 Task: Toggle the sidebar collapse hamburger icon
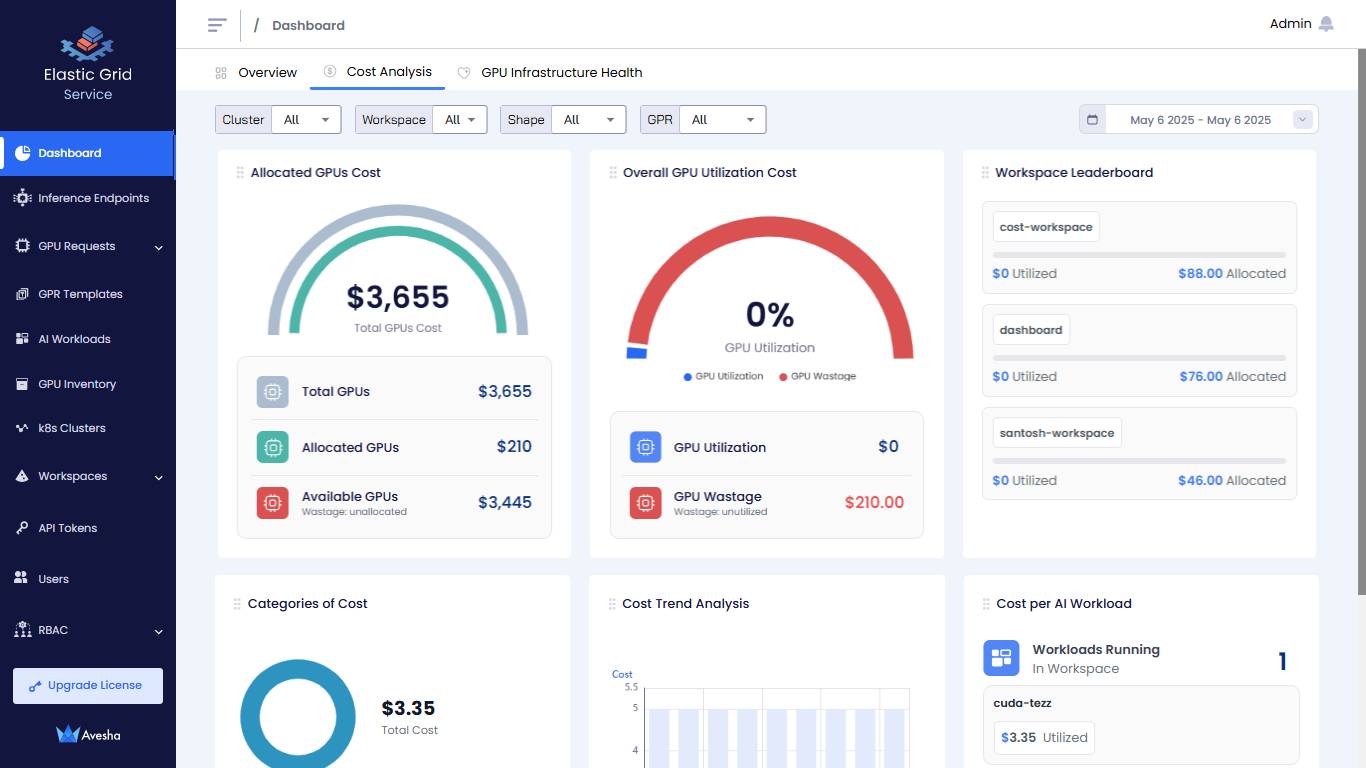coord(217,25)
